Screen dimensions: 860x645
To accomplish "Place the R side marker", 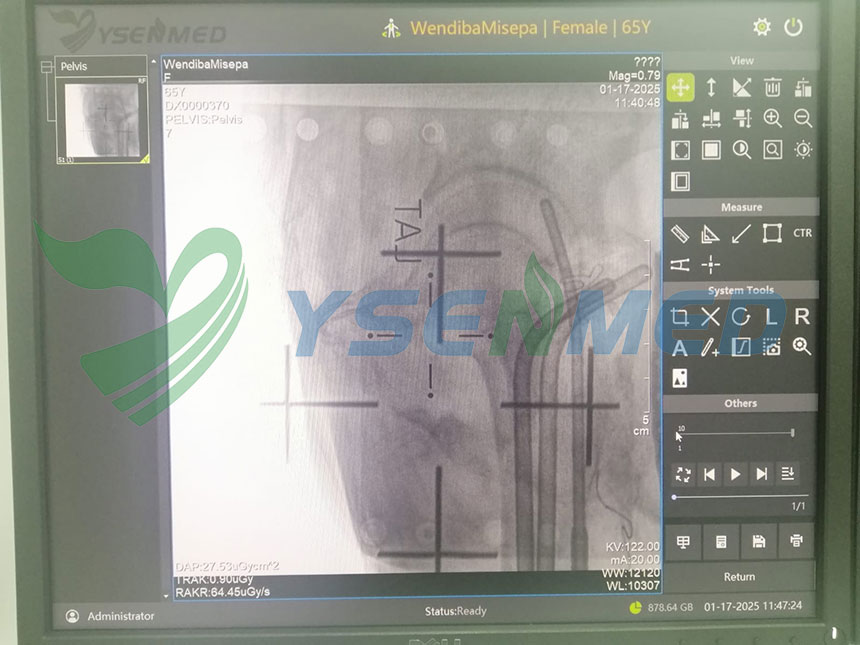I will [x=802, y=318].
